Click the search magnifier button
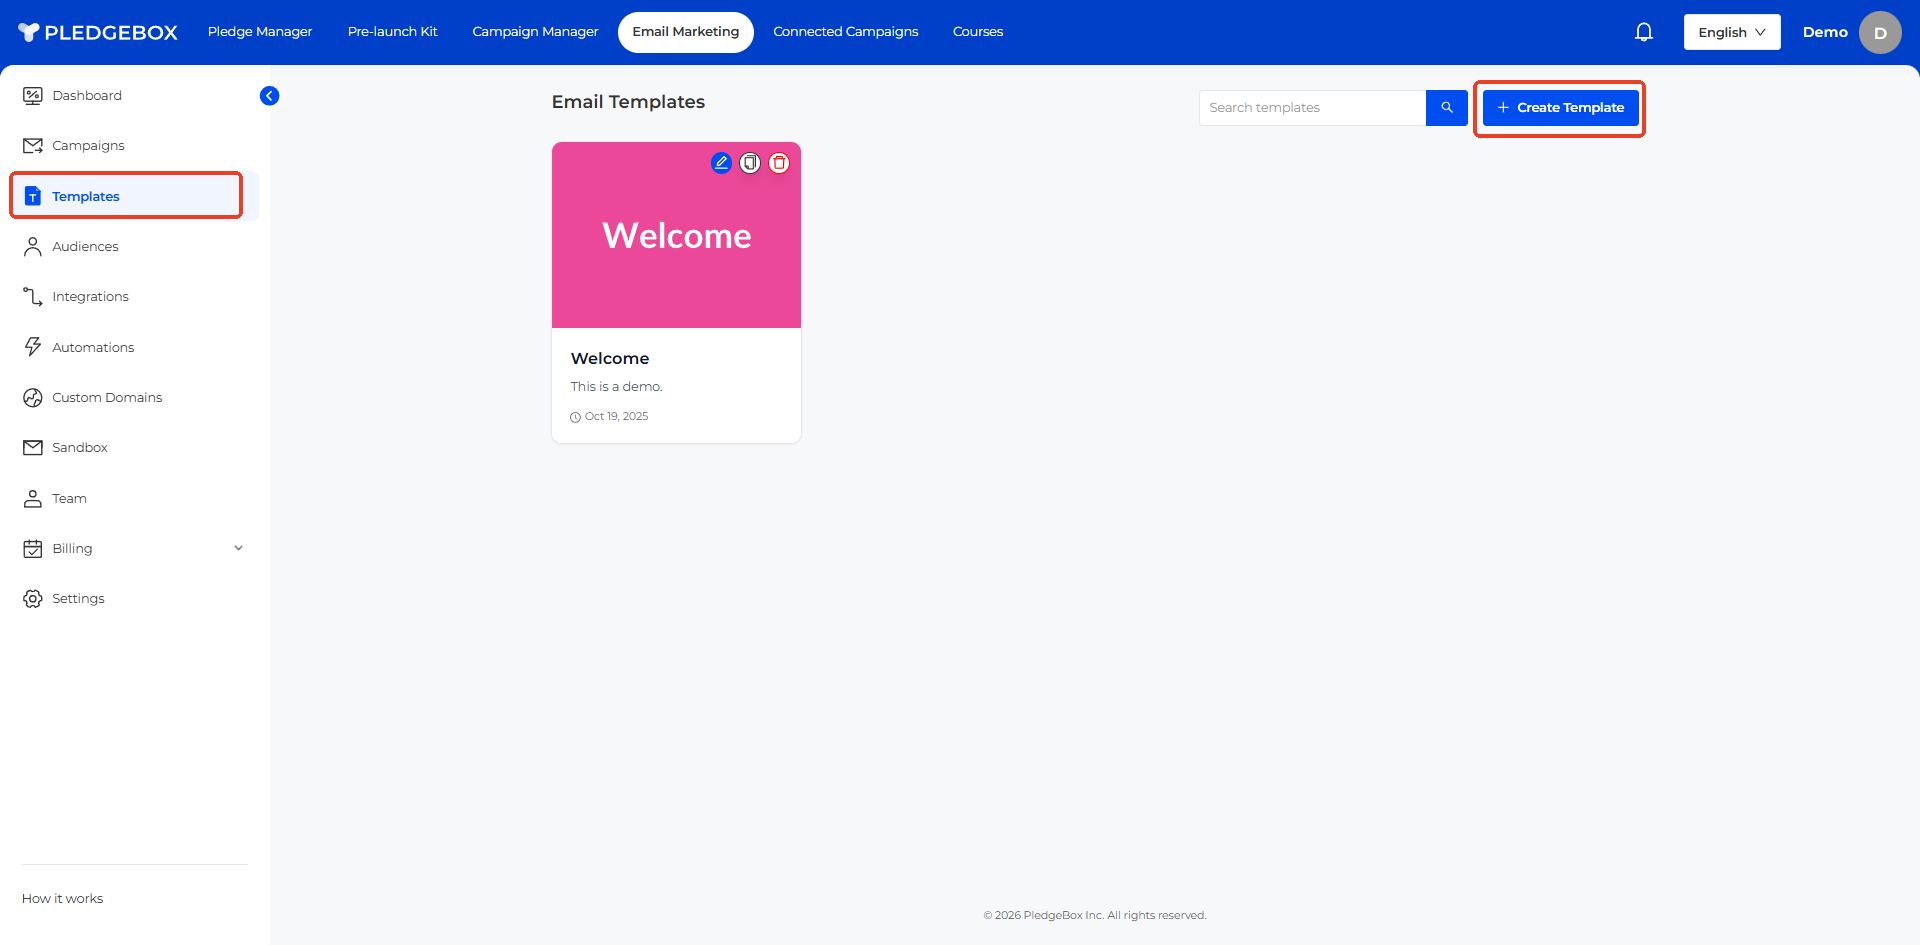This screenshot has width=1920, height=945. click(1446, 108)
